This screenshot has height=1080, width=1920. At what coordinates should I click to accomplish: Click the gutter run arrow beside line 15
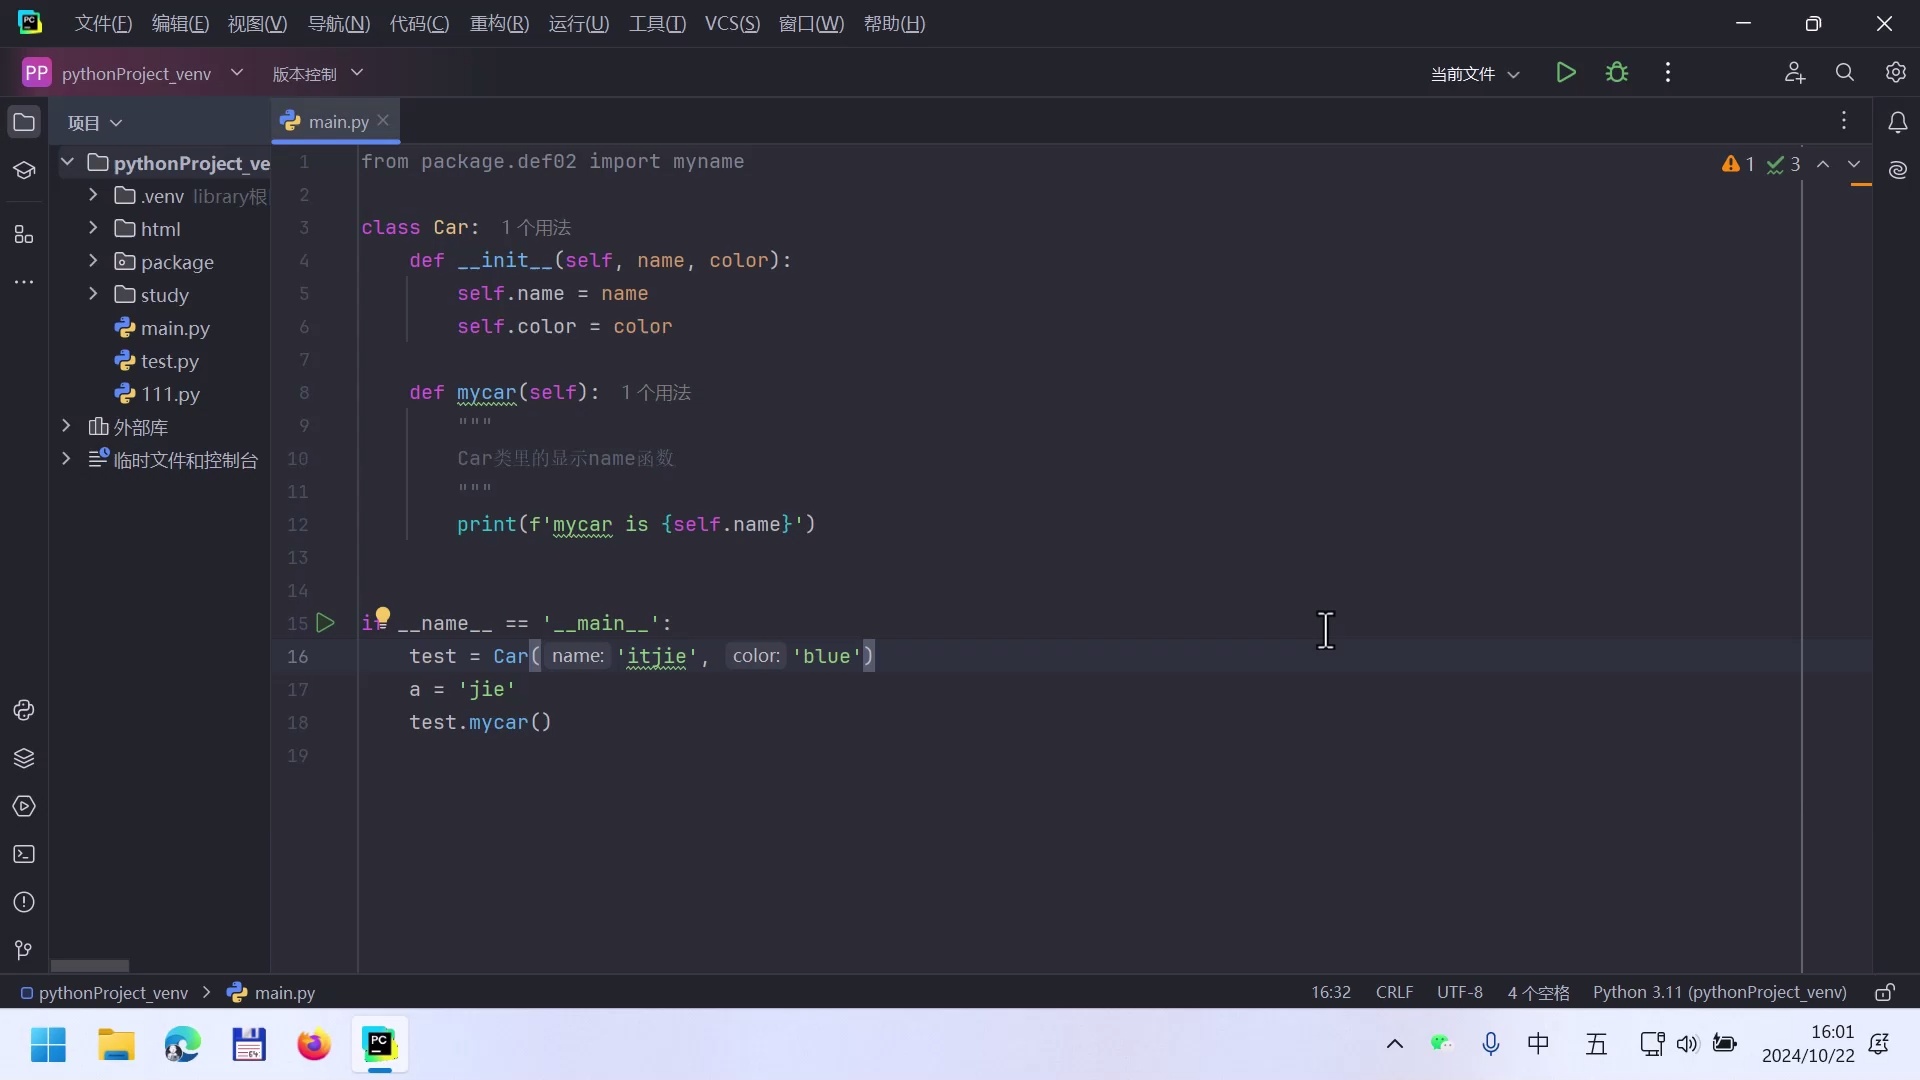pos(325,623)
